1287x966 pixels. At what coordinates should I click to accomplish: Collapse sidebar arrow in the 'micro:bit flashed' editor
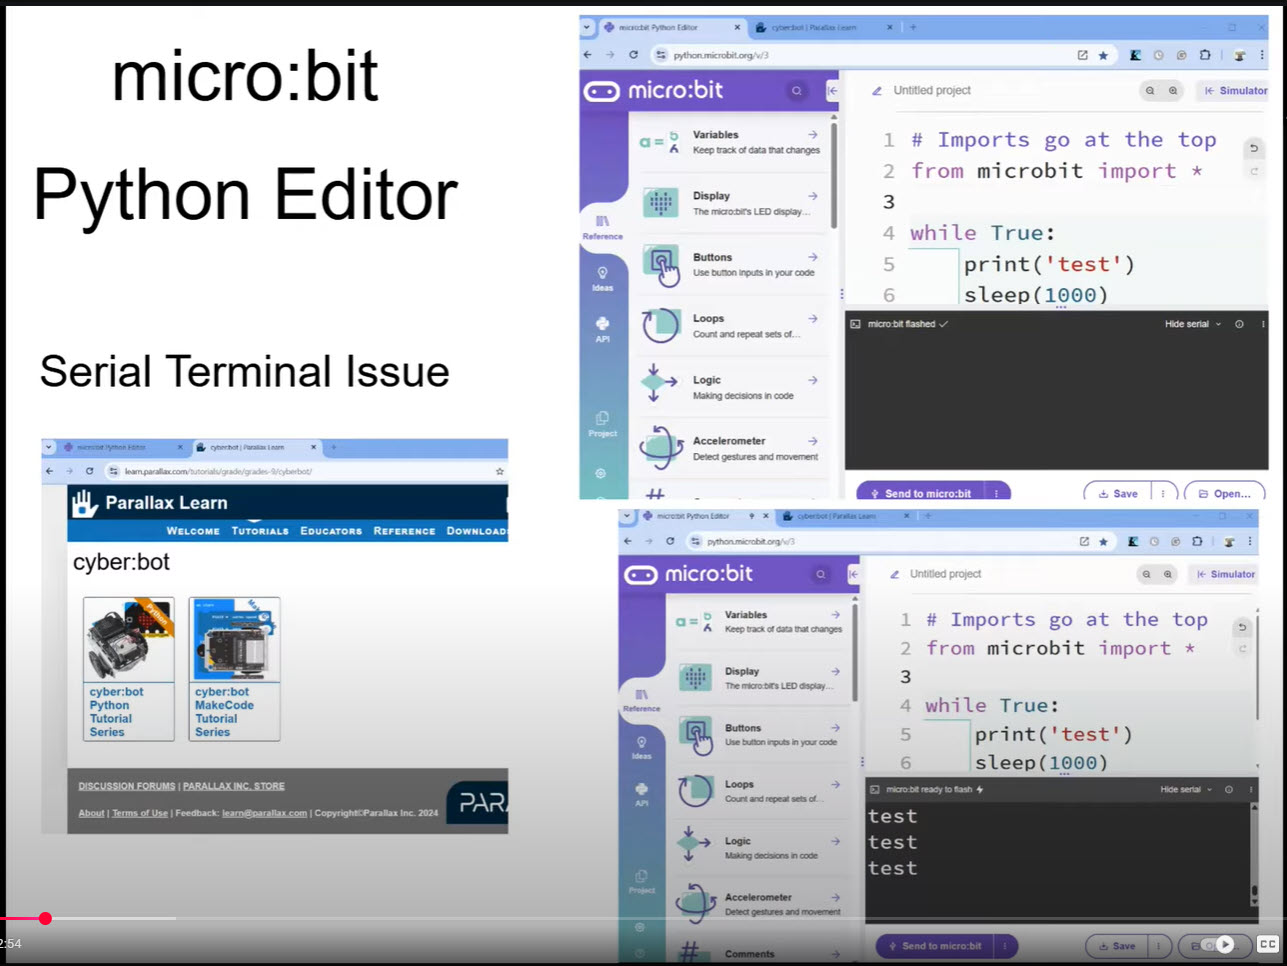832,91
